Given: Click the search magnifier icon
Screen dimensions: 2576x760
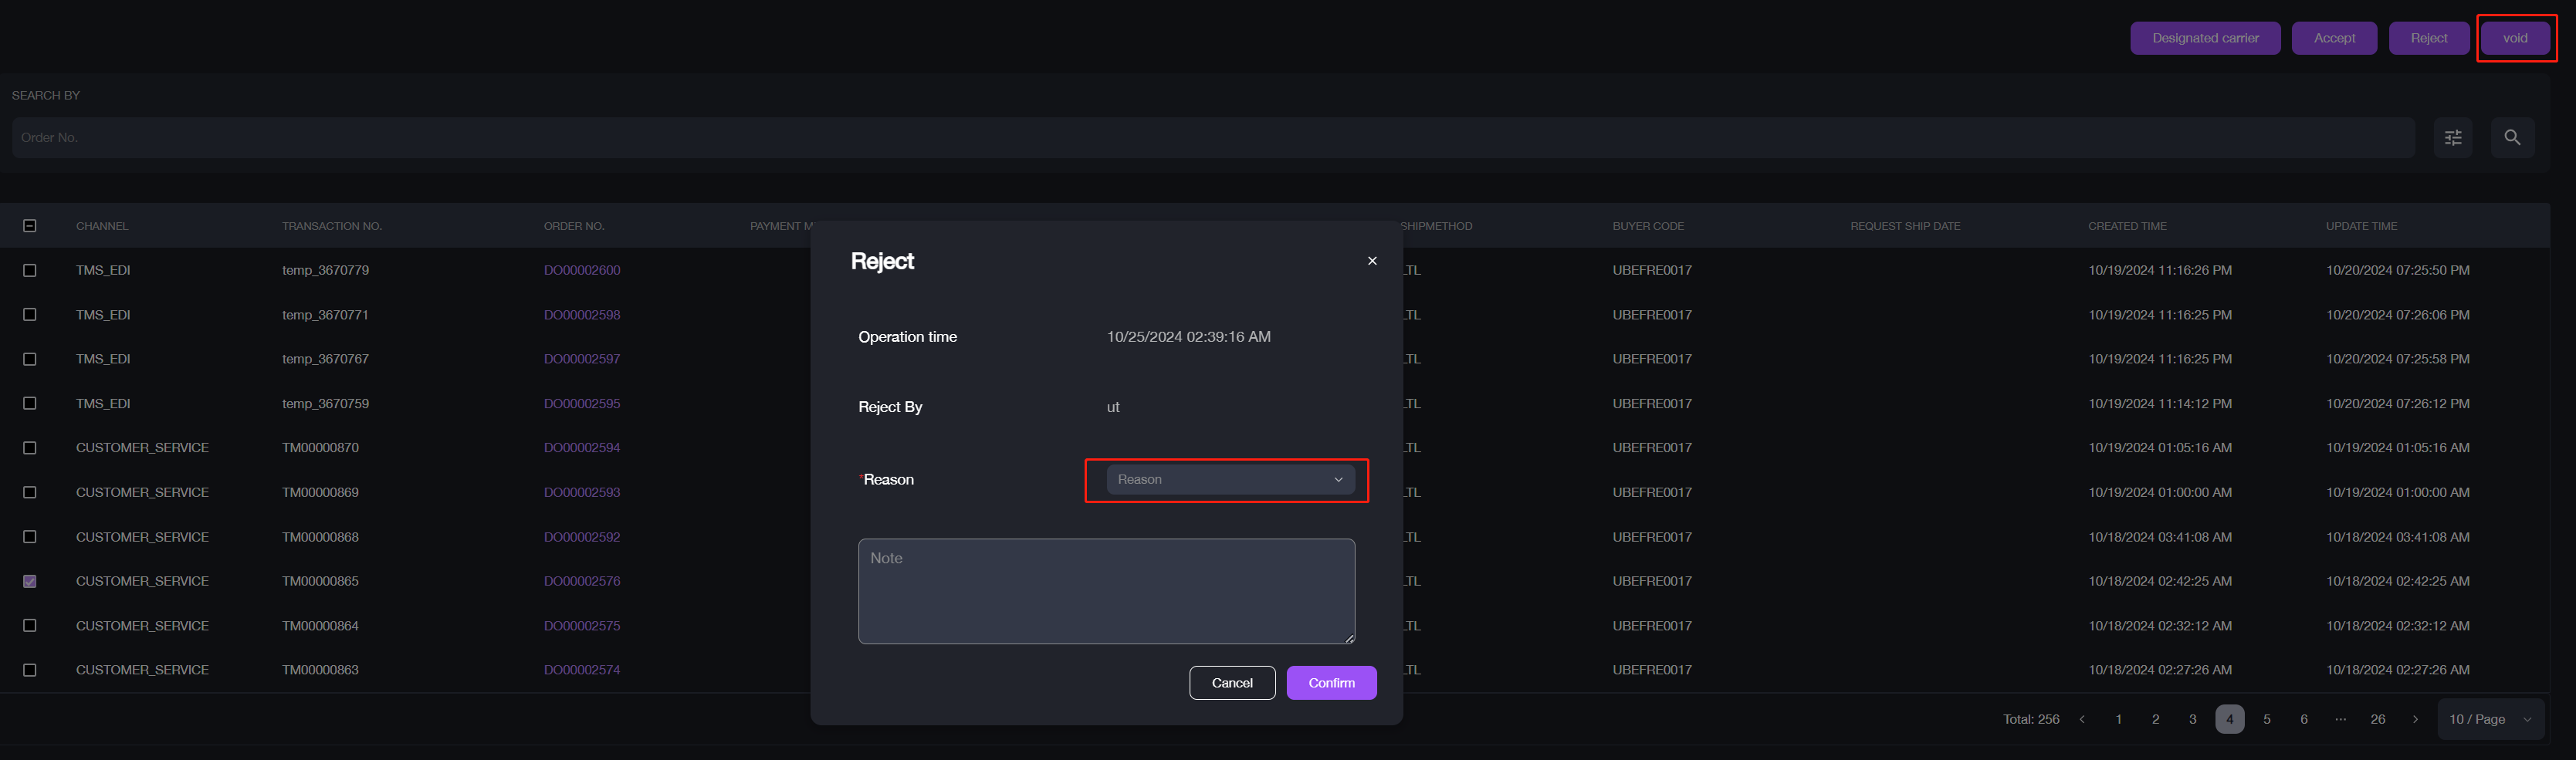Looking at the screenshot, I should (x=2511, y=138).
